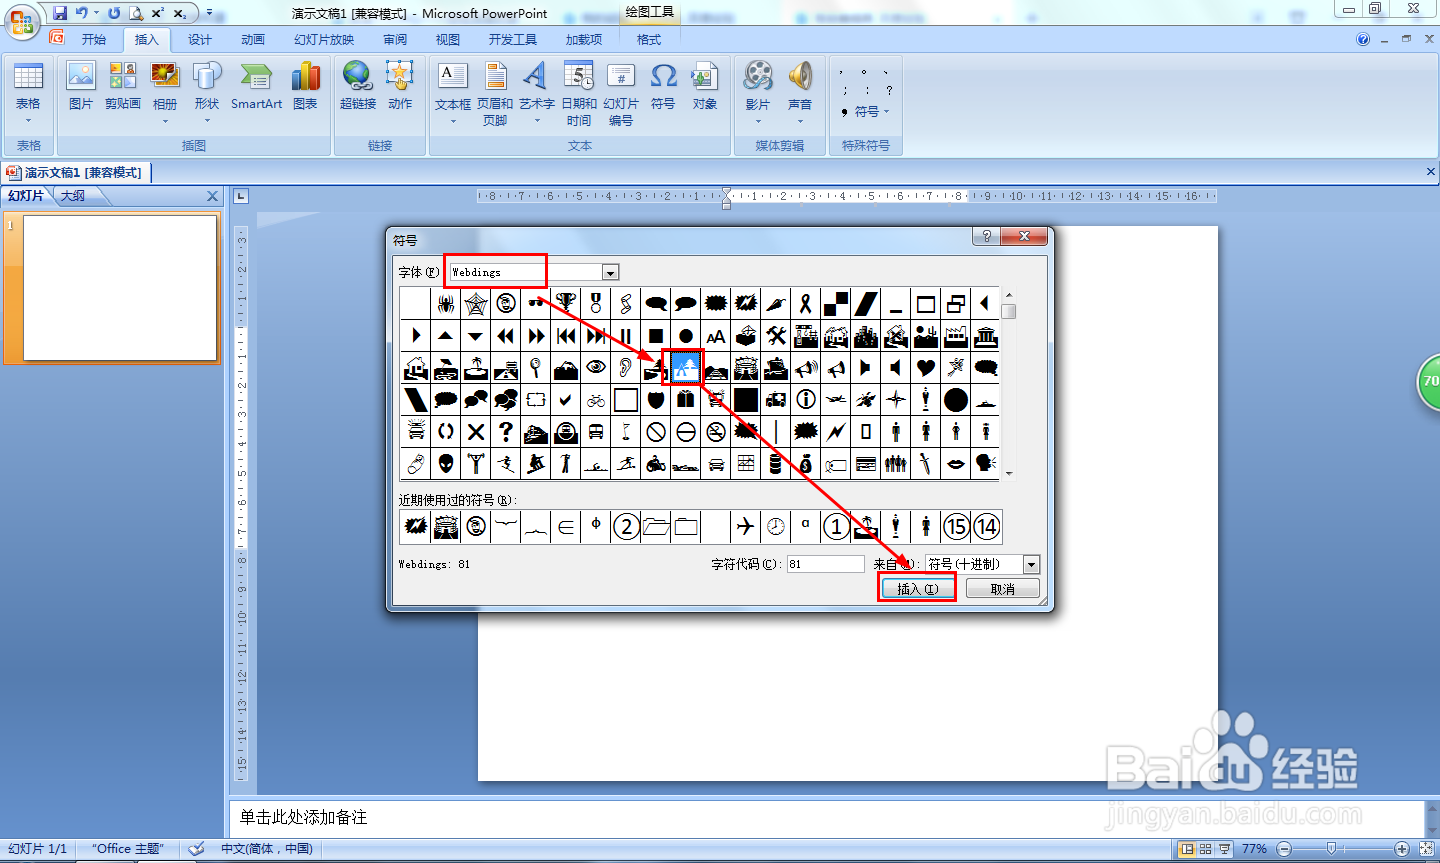
Task: Pick the airplane symbol in recent symbols
Action: [x=745, y=526]
